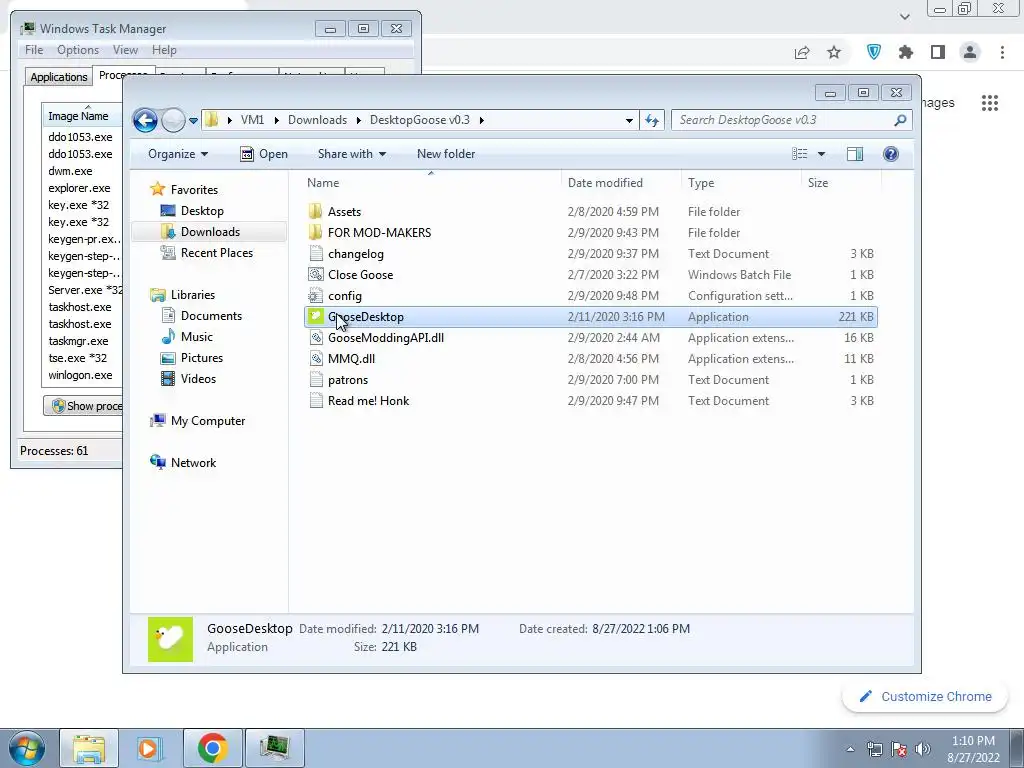The height and width of the screenshot is (768, 1024).
Task: Click the Downloads breadcrumb segment
Action: tap(317, 120)
